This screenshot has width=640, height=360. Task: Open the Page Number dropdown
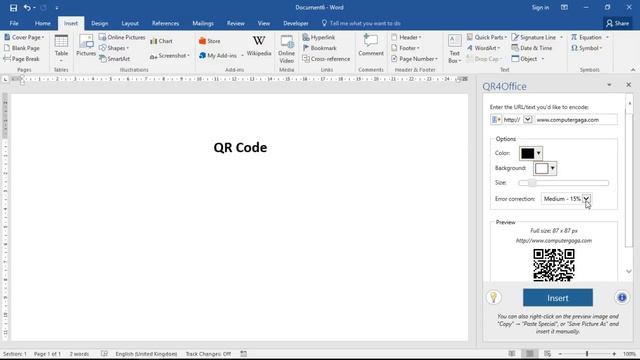point(414,59)
